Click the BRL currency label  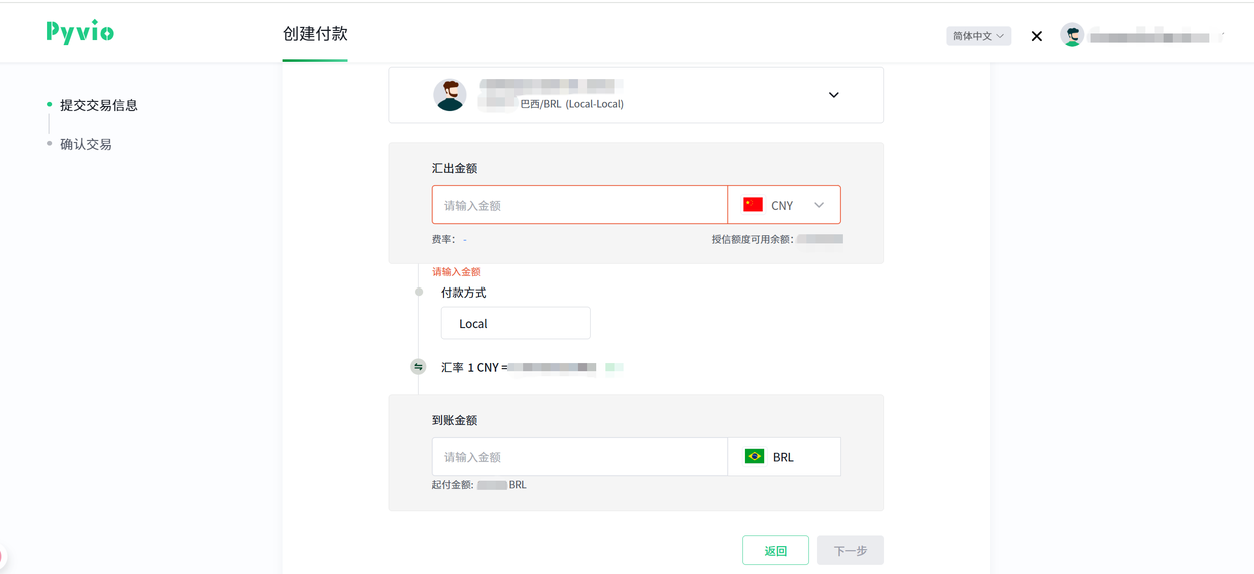[x=783, y=457]
